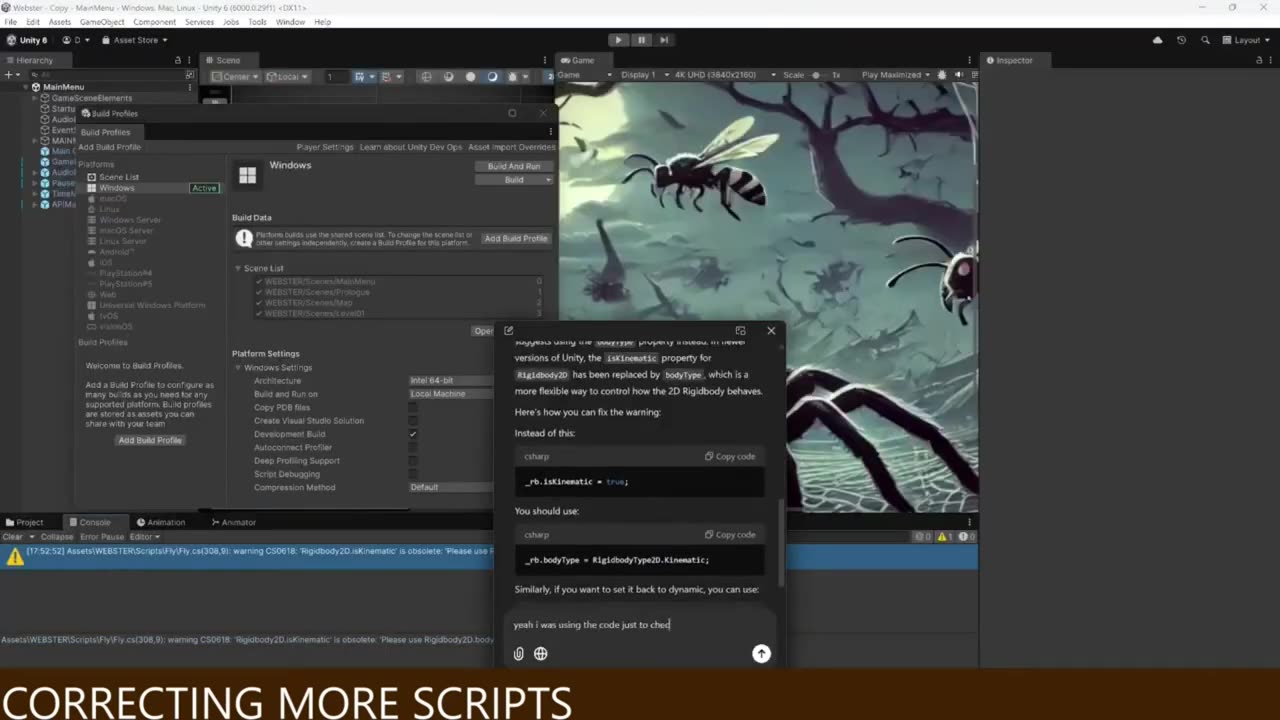Image resolution: width=1280 pixels, height=720 pixels.
Task: Toggle the Hierarchy panel lock icon
Action: click(178, 60)
